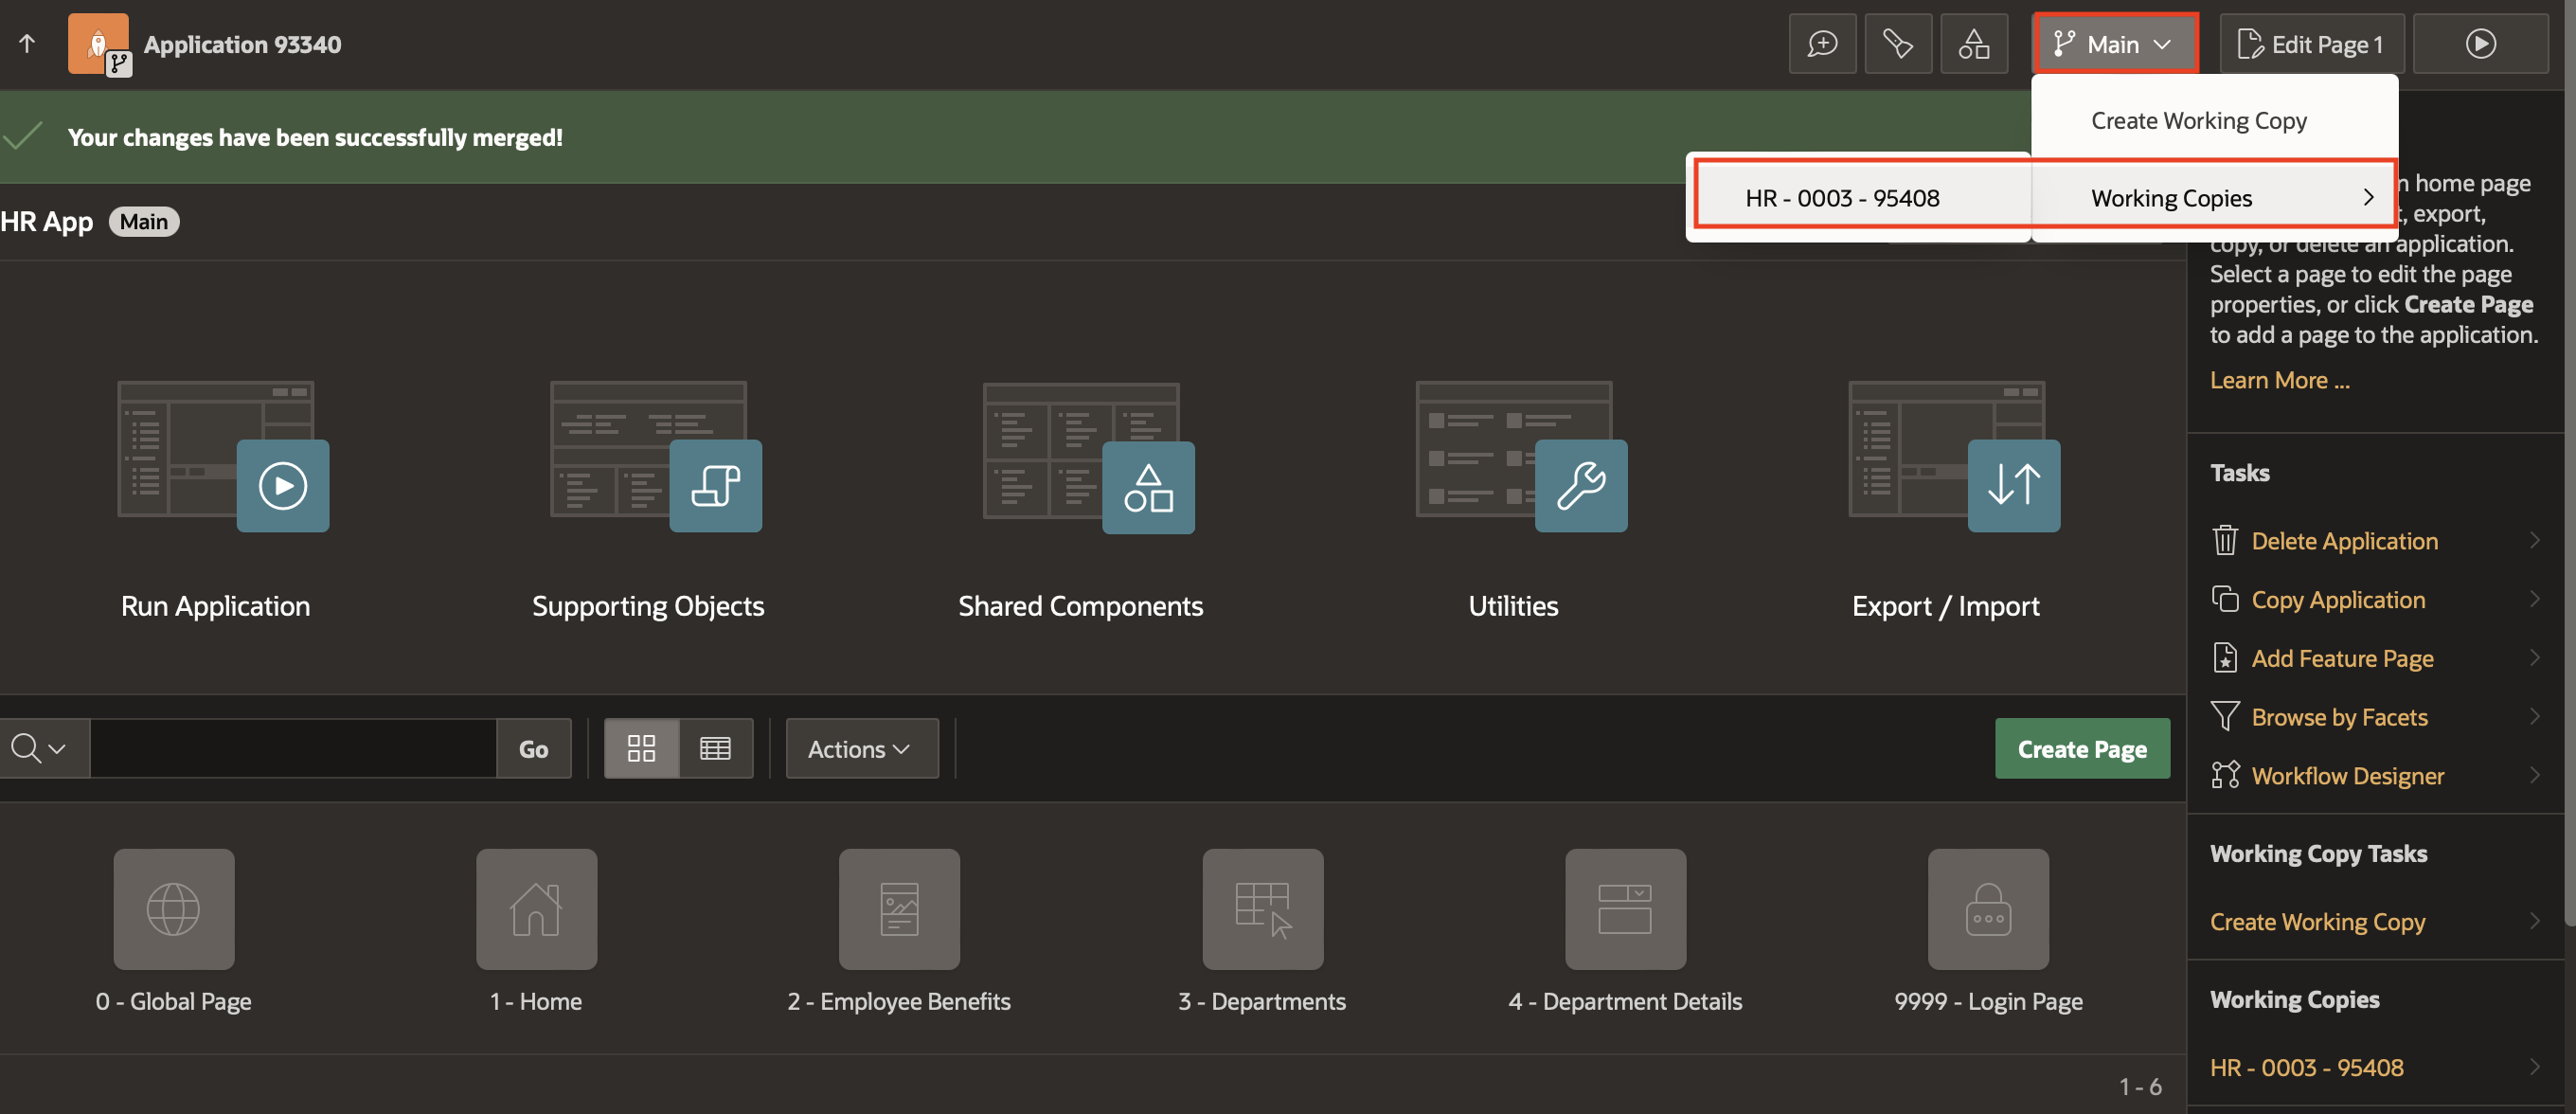
Task: Click Delete Application task link
Action: (2343, 540)
